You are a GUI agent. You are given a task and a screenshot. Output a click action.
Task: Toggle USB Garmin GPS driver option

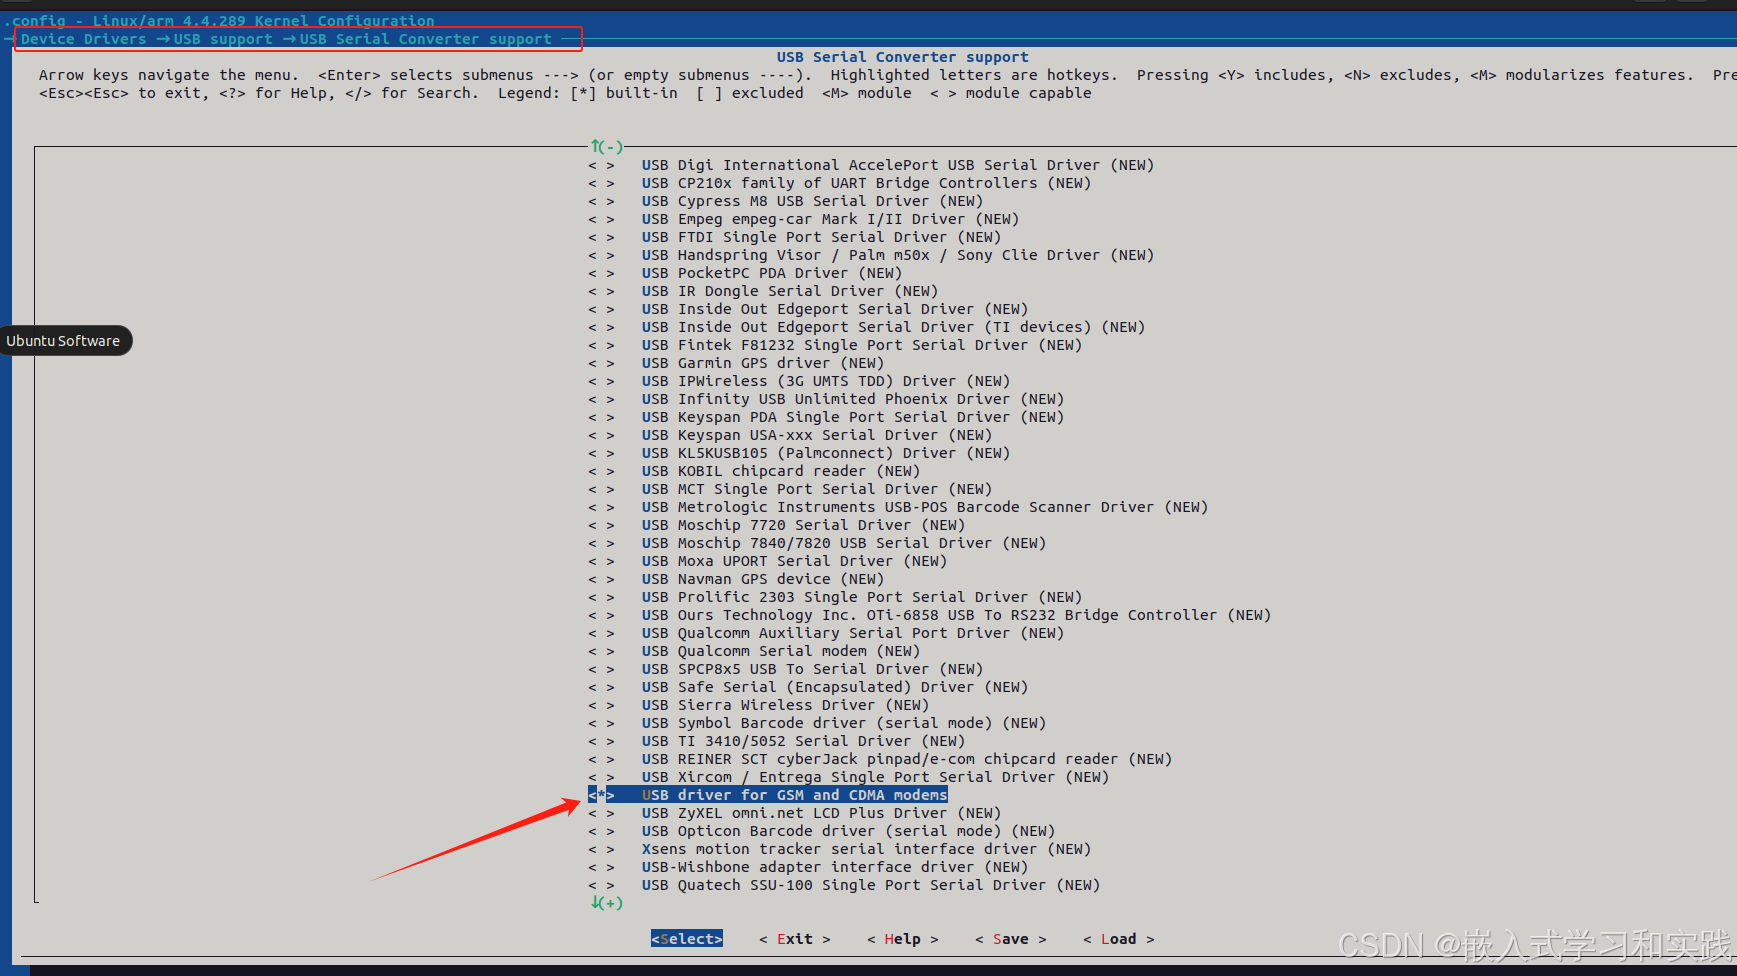(x=736, y=363)
